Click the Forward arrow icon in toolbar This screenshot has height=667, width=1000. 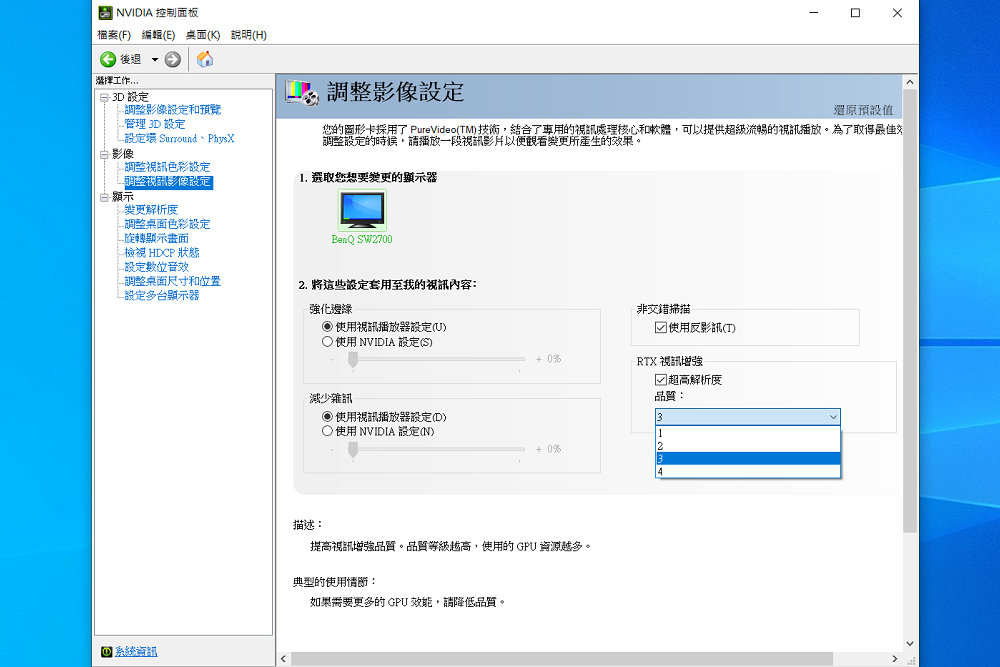(173, 59)
